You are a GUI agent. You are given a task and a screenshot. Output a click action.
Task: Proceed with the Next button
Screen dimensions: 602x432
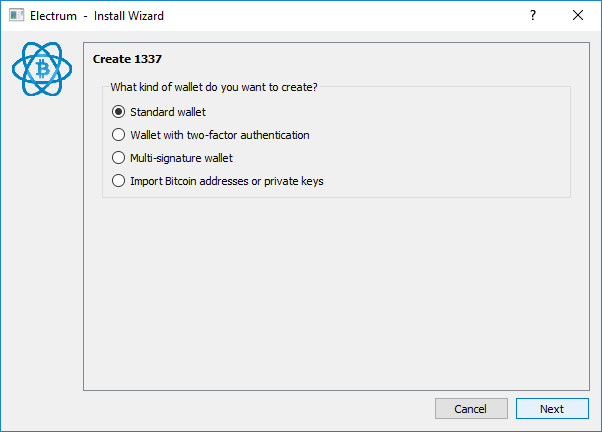(x=552, y=409)
